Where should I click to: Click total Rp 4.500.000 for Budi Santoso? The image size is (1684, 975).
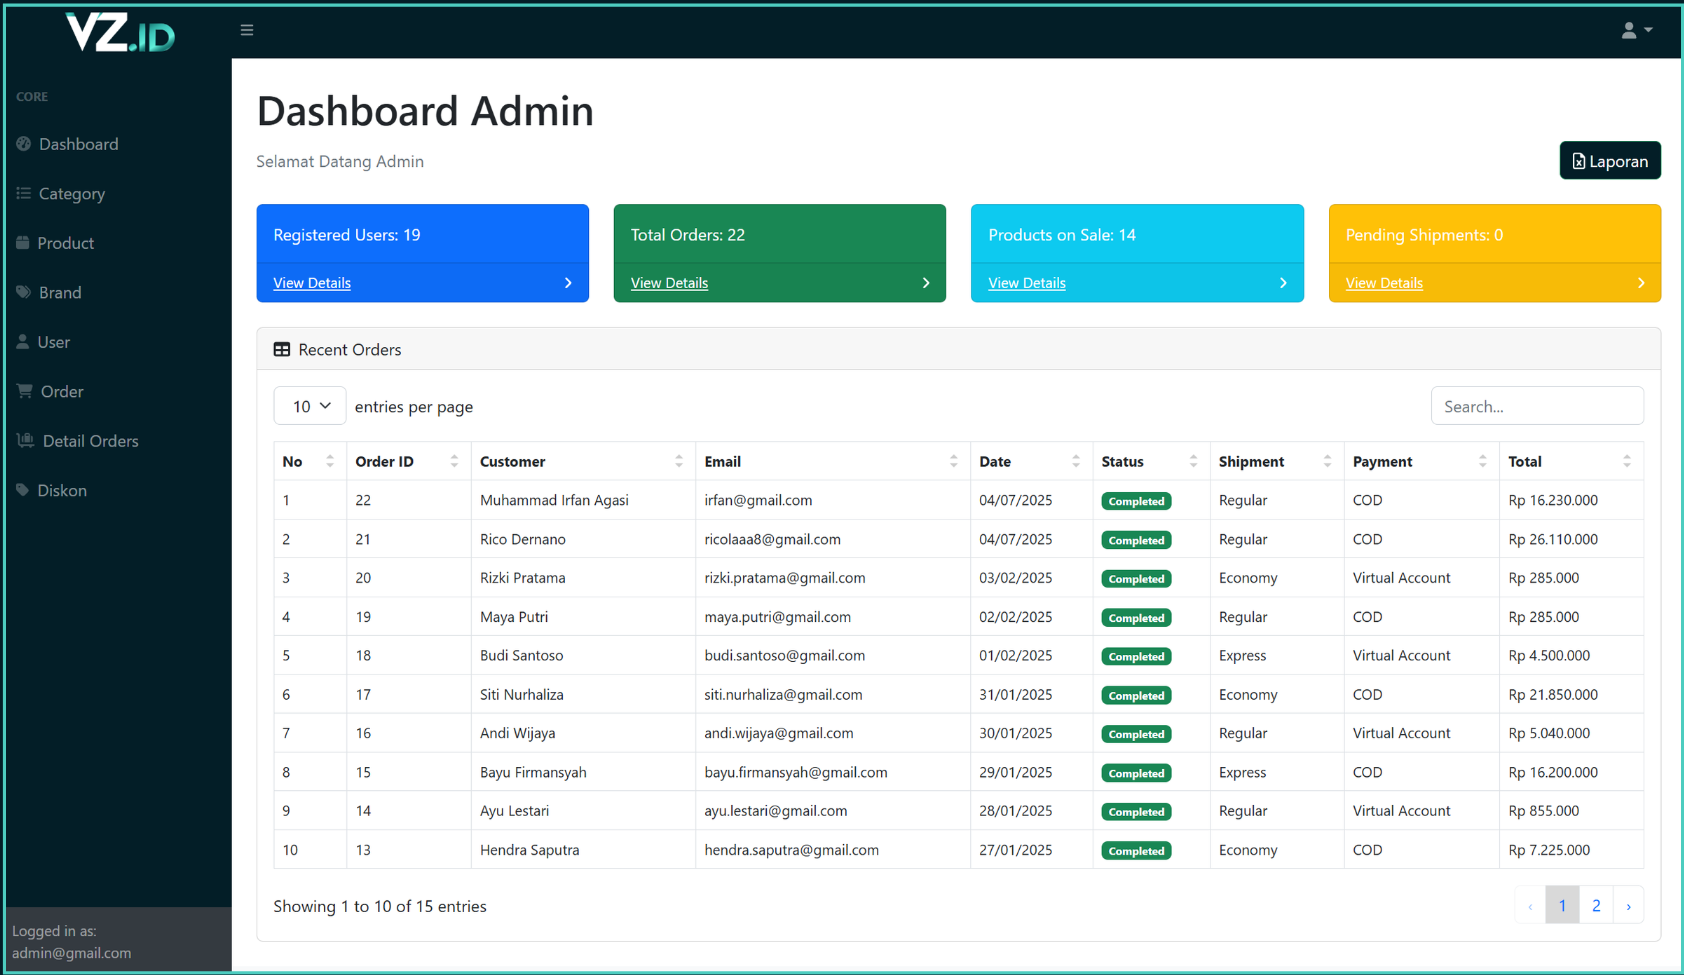coord(1549,656)
